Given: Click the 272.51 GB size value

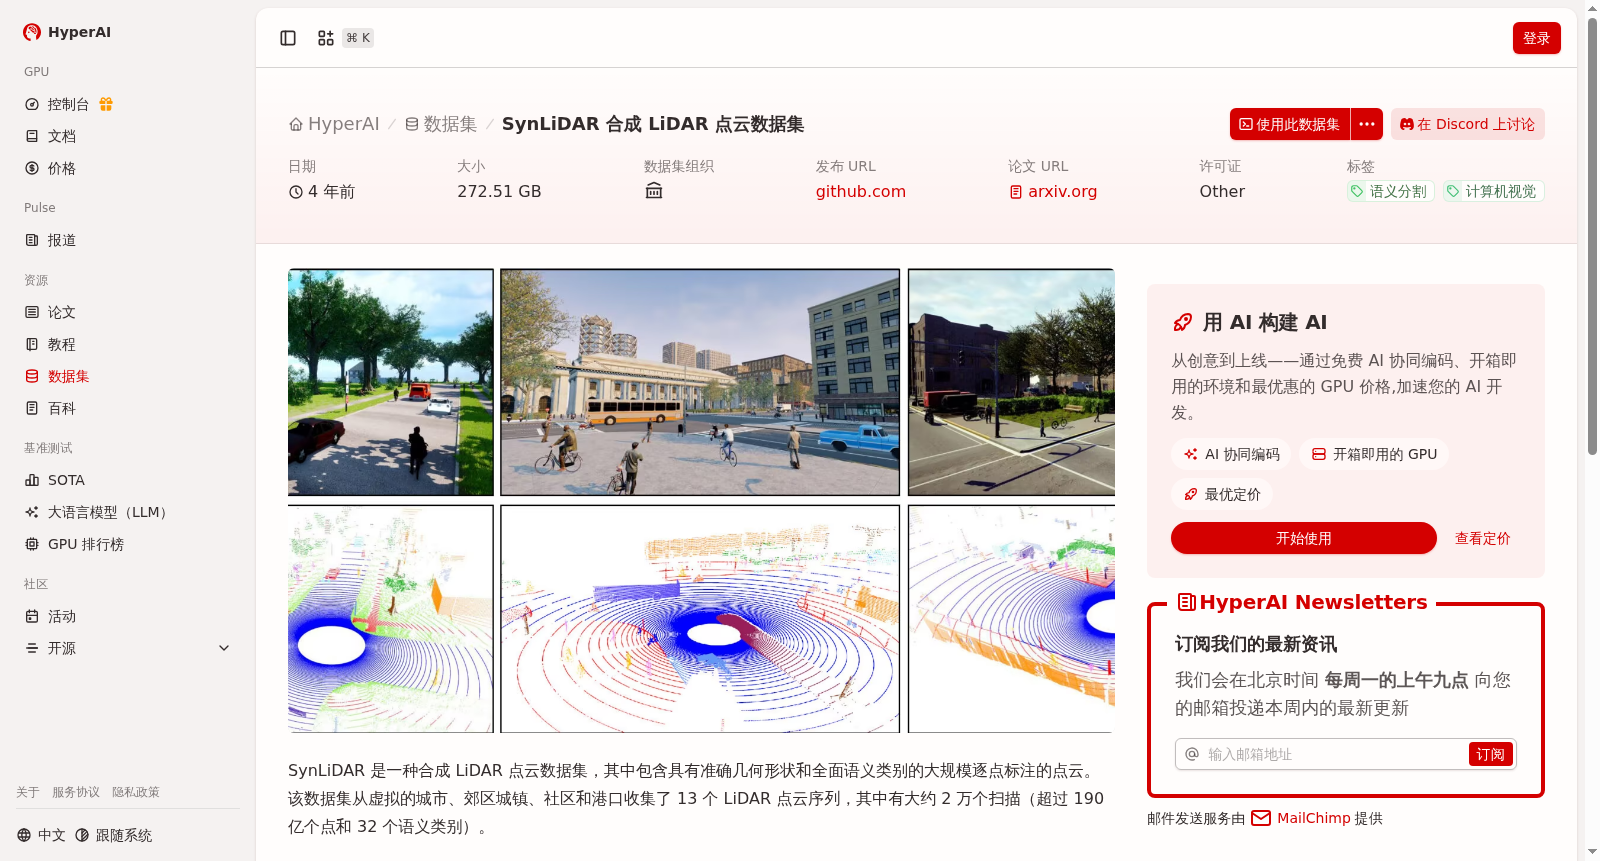Looking at the screenshot, I should pos(499,191).
